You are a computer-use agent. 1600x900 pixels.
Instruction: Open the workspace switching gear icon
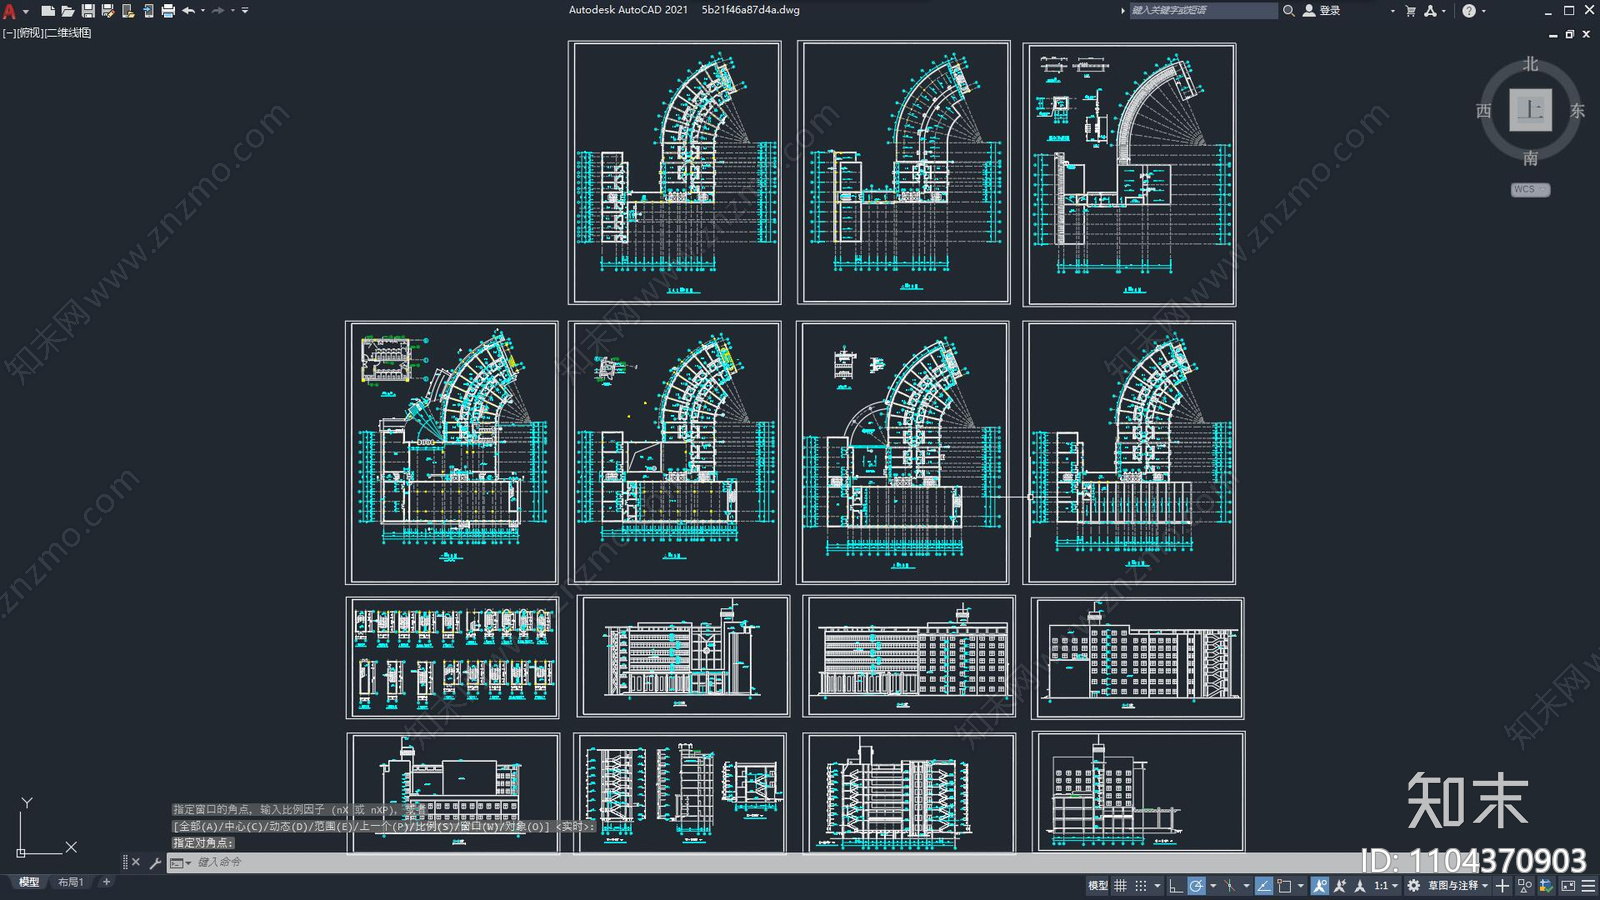1413,886
